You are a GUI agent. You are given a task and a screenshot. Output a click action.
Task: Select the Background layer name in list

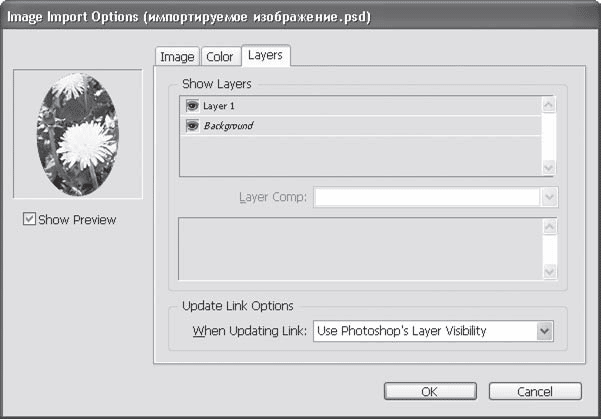click(x=229, y=126)
